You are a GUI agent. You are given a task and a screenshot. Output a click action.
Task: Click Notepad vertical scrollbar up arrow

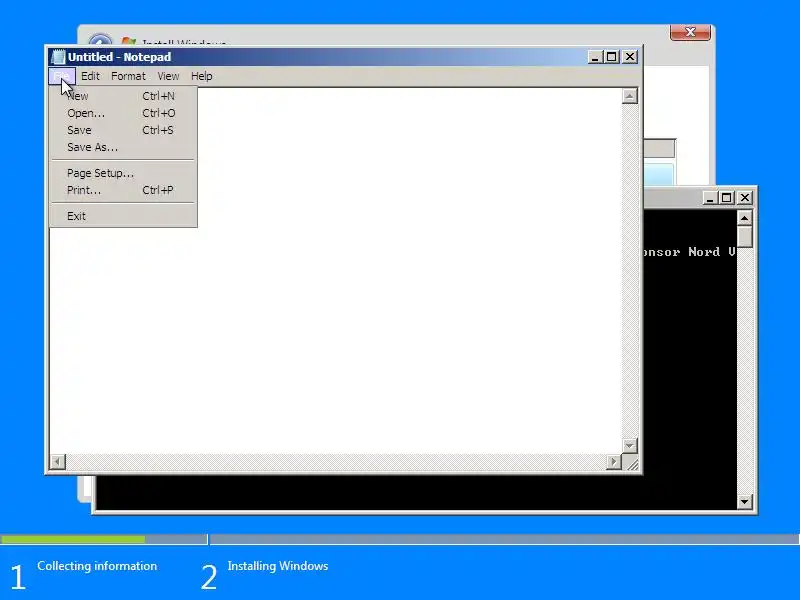[x=630, y=96]
